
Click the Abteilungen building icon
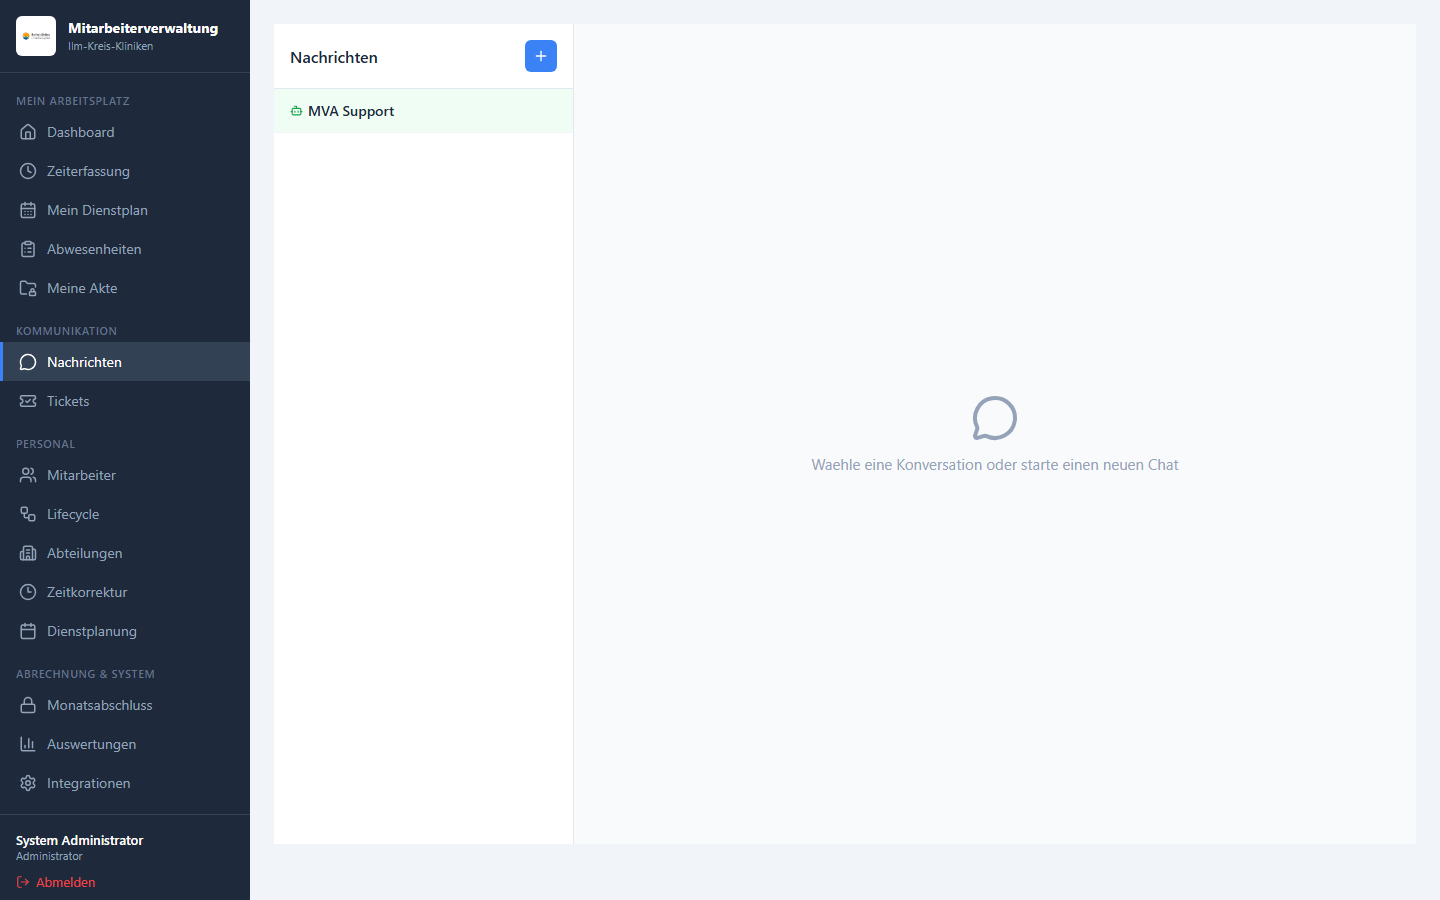pos(28,553)
